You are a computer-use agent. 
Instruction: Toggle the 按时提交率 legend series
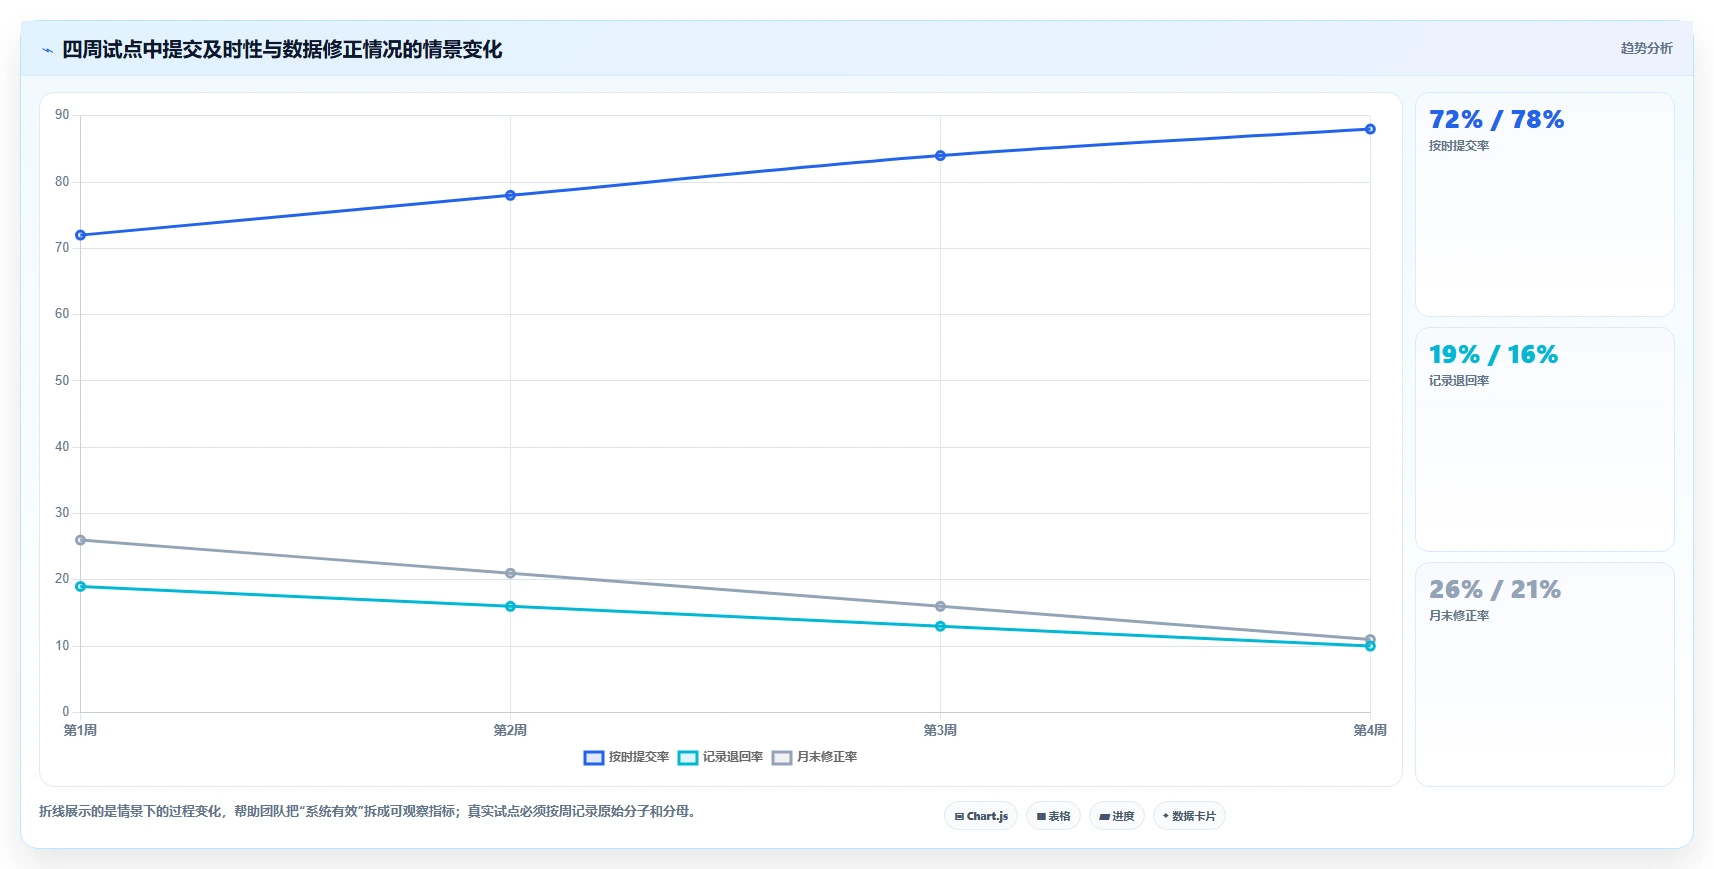point(626,757)
